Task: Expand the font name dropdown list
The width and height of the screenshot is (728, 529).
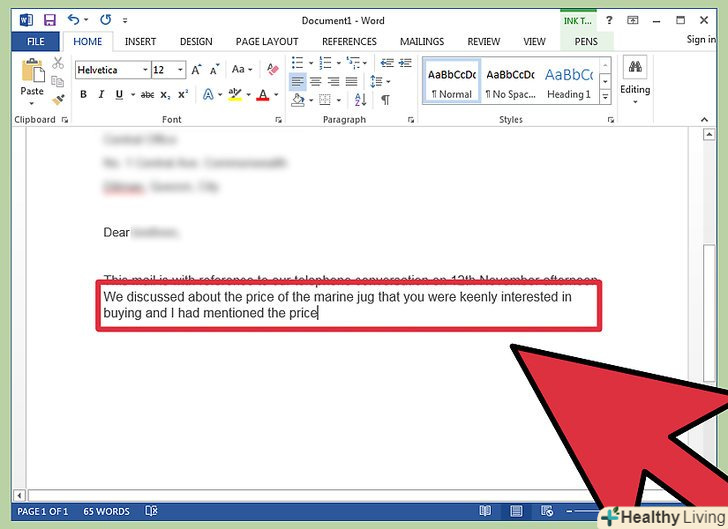Action: [x=145, y=70]
